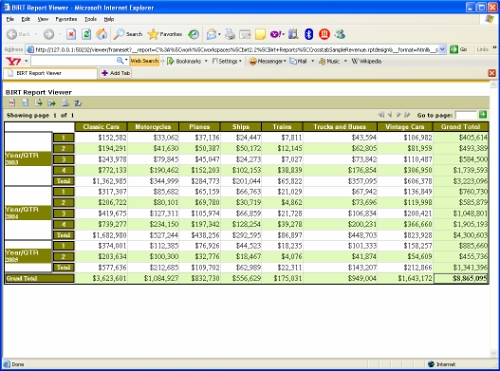Click the yellow note icon in browser toolbar
This screenshot has width=500, height=371.
tap(260, 34)
